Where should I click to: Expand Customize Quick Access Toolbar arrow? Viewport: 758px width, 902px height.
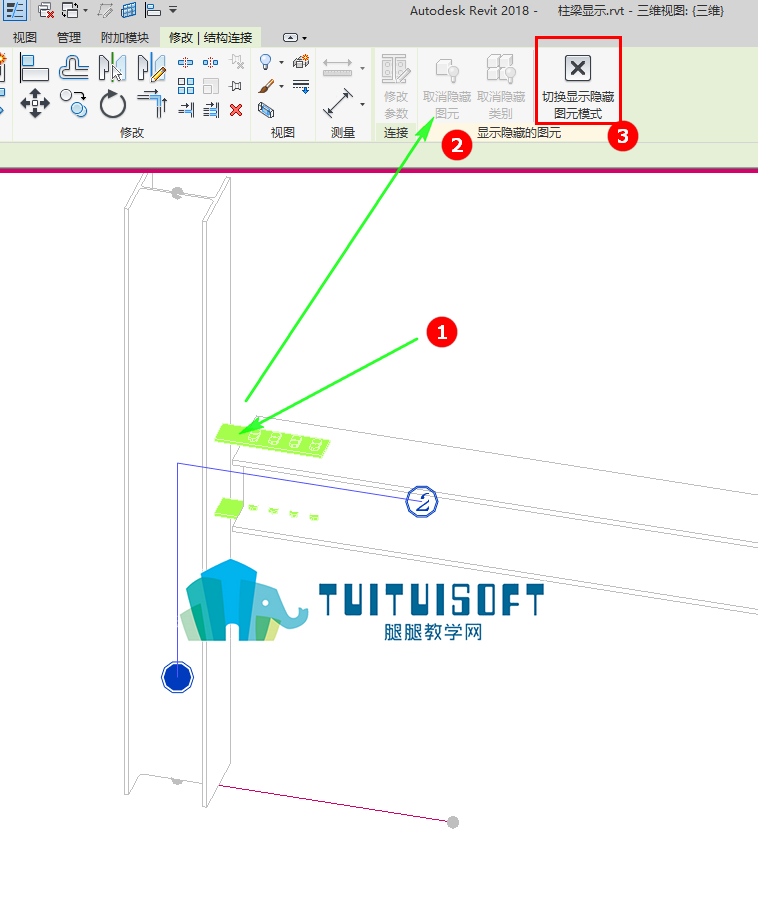click(x=173, y=10)
